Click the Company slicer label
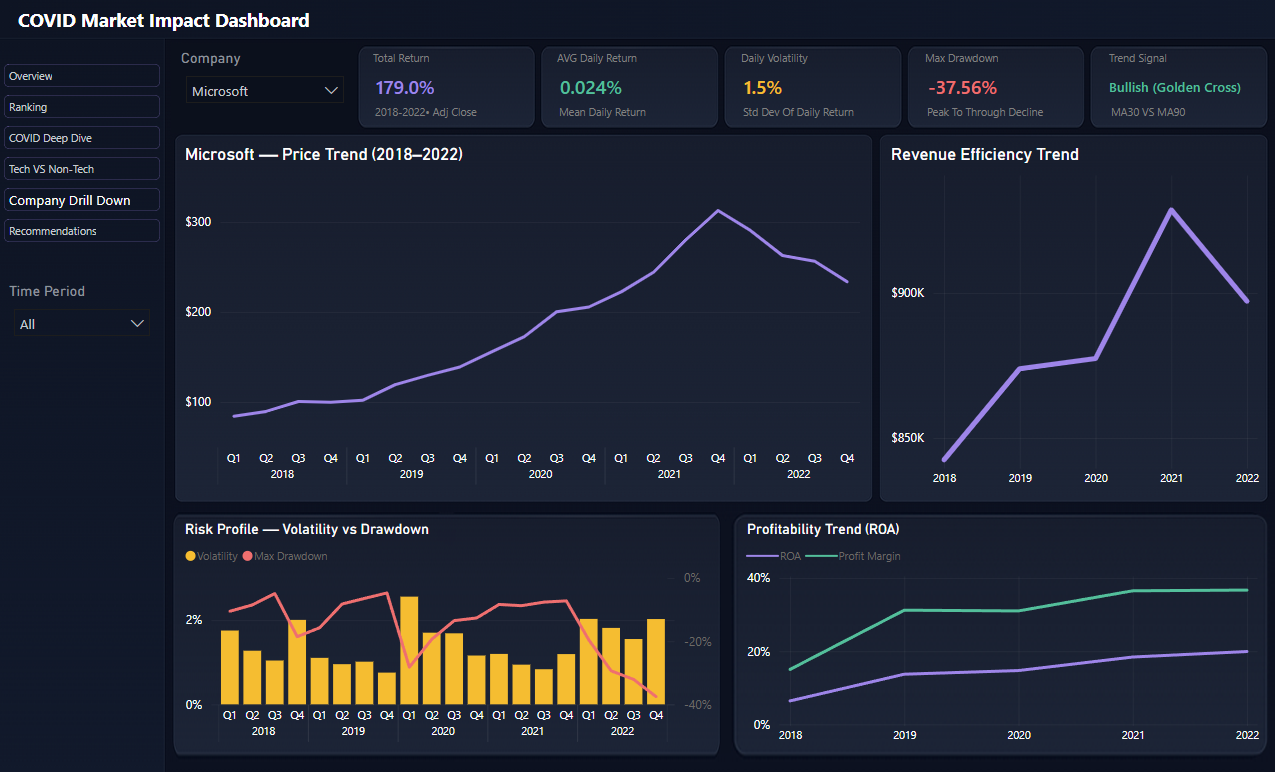 [x=211, y=58]
